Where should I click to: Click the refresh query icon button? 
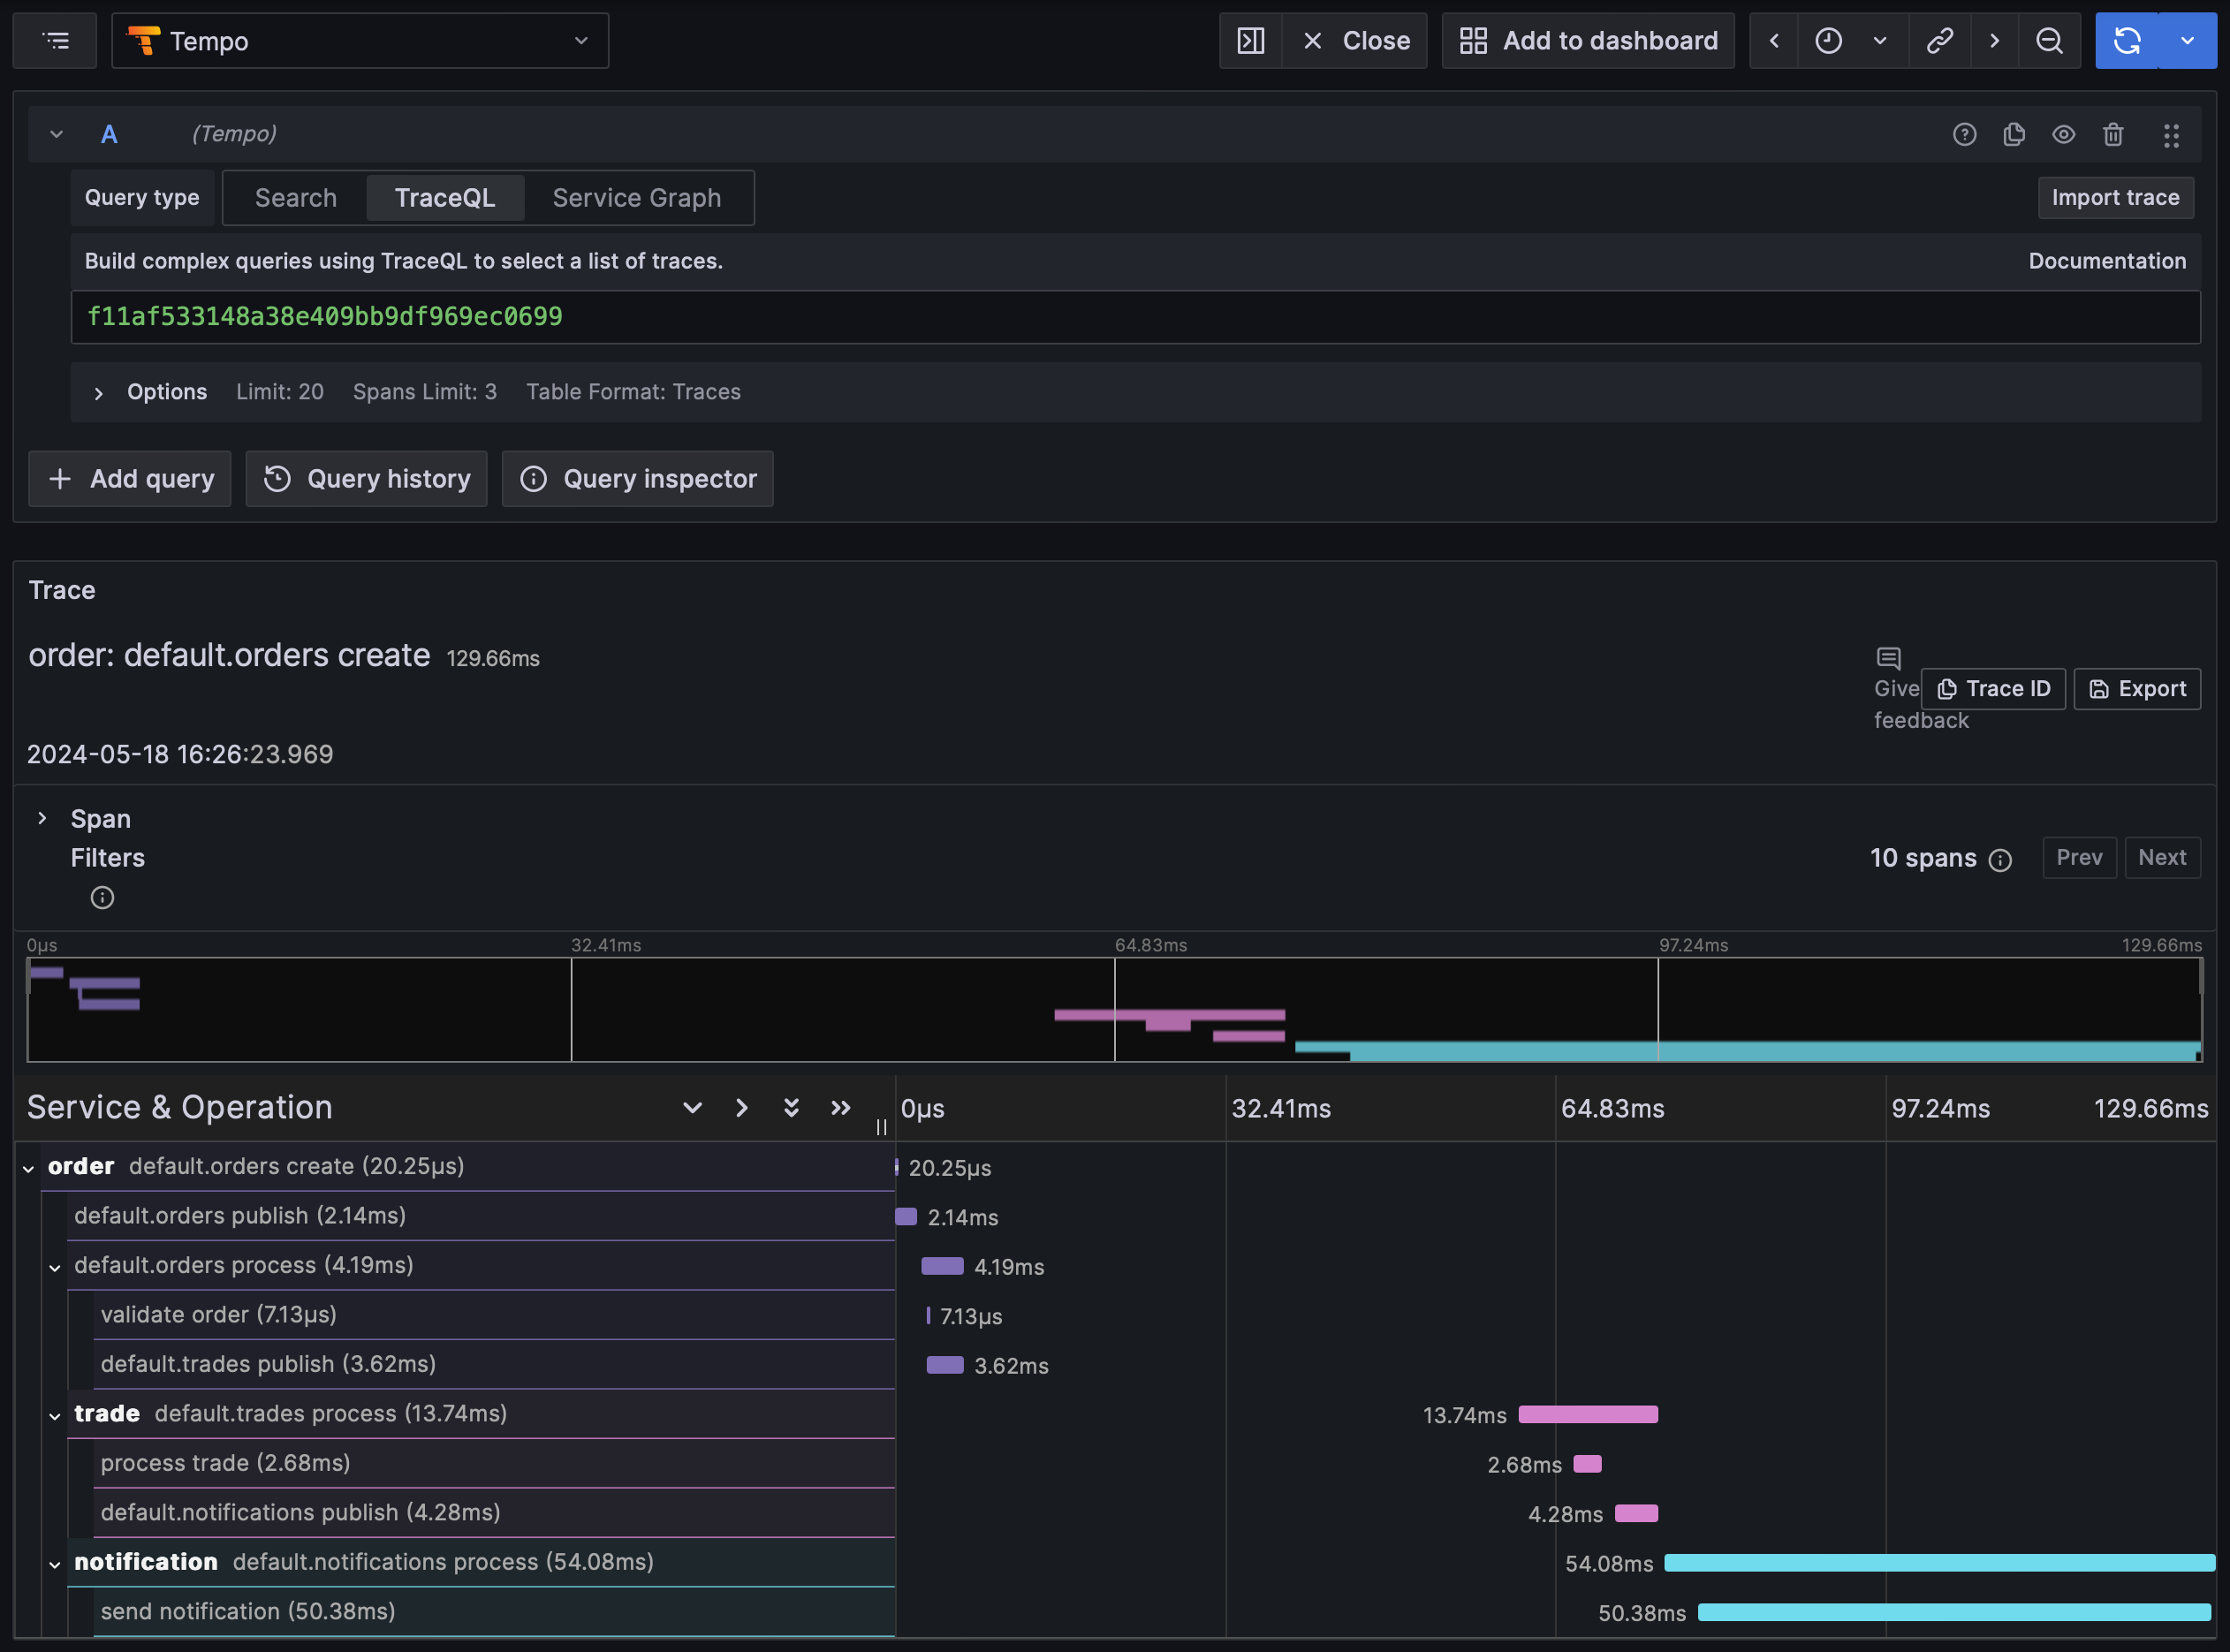(2126, 41)
